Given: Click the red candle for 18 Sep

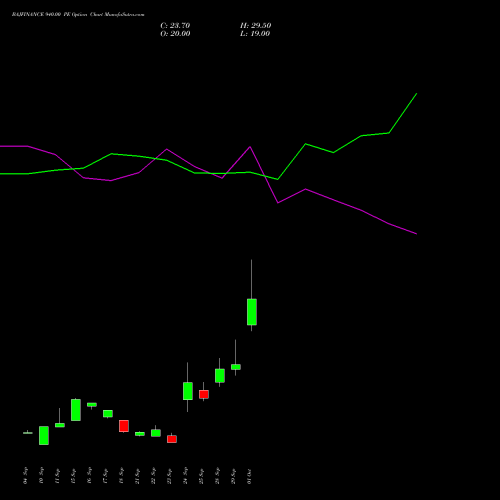Looking at the screenshot, I should point(124,426).
